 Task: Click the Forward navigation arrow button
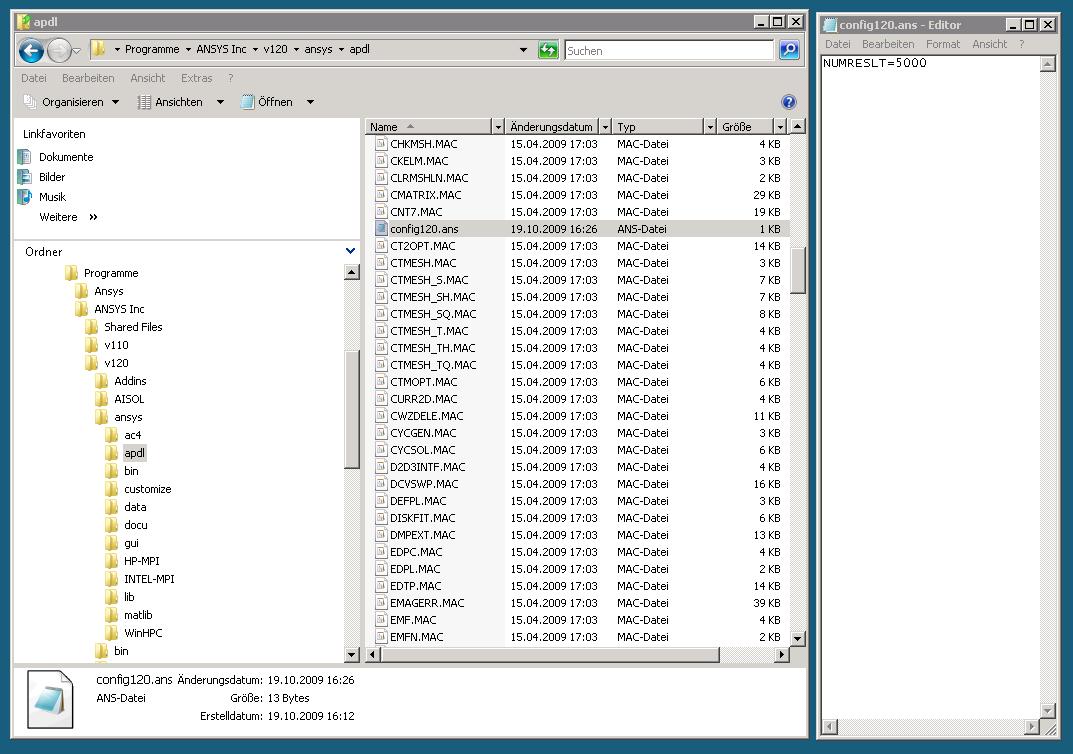click(x=60, y=50)
